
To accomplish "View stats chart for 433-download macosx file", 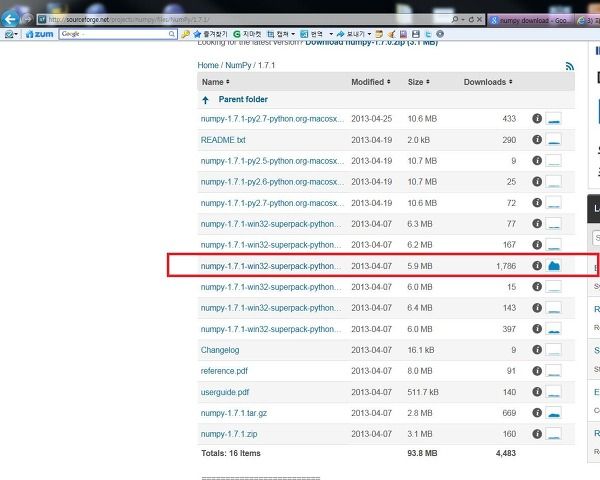I will click(x=554, y=119).
